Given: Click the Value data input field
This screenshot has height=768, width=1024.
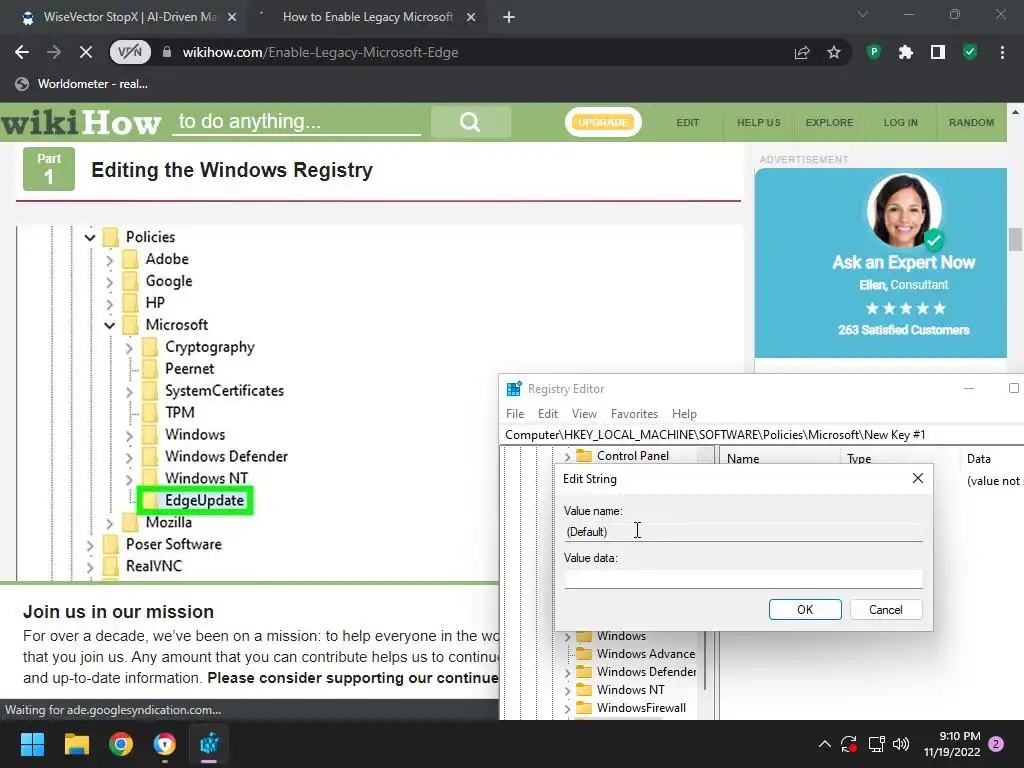Looking at the screenshot, I should point(743,579).
